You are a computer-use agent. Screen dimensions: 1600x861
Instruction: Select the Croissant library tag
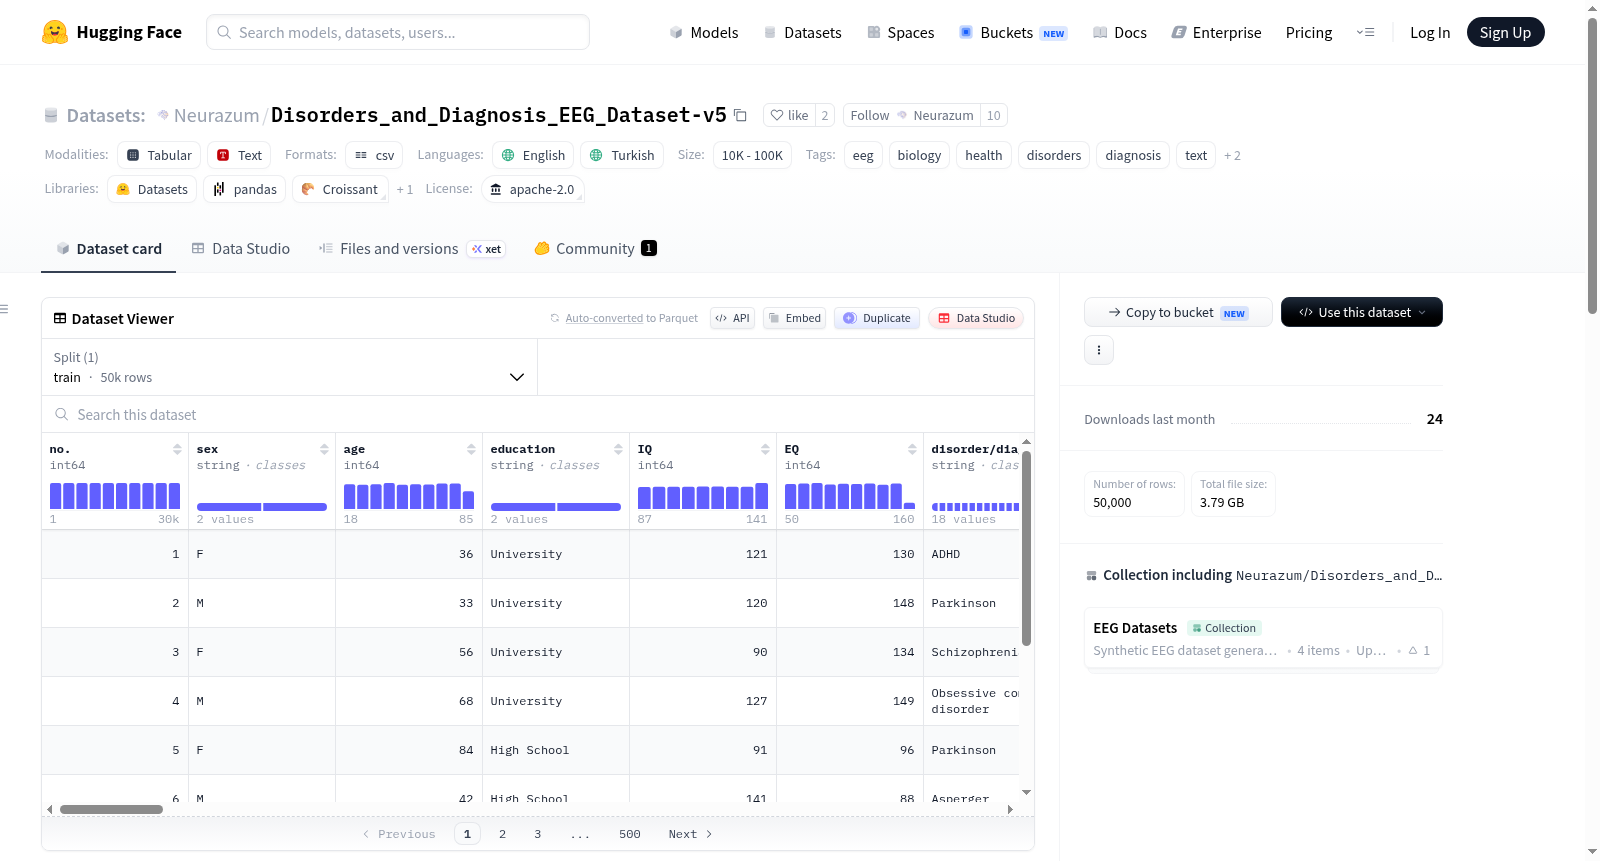(x=340, y=189)
